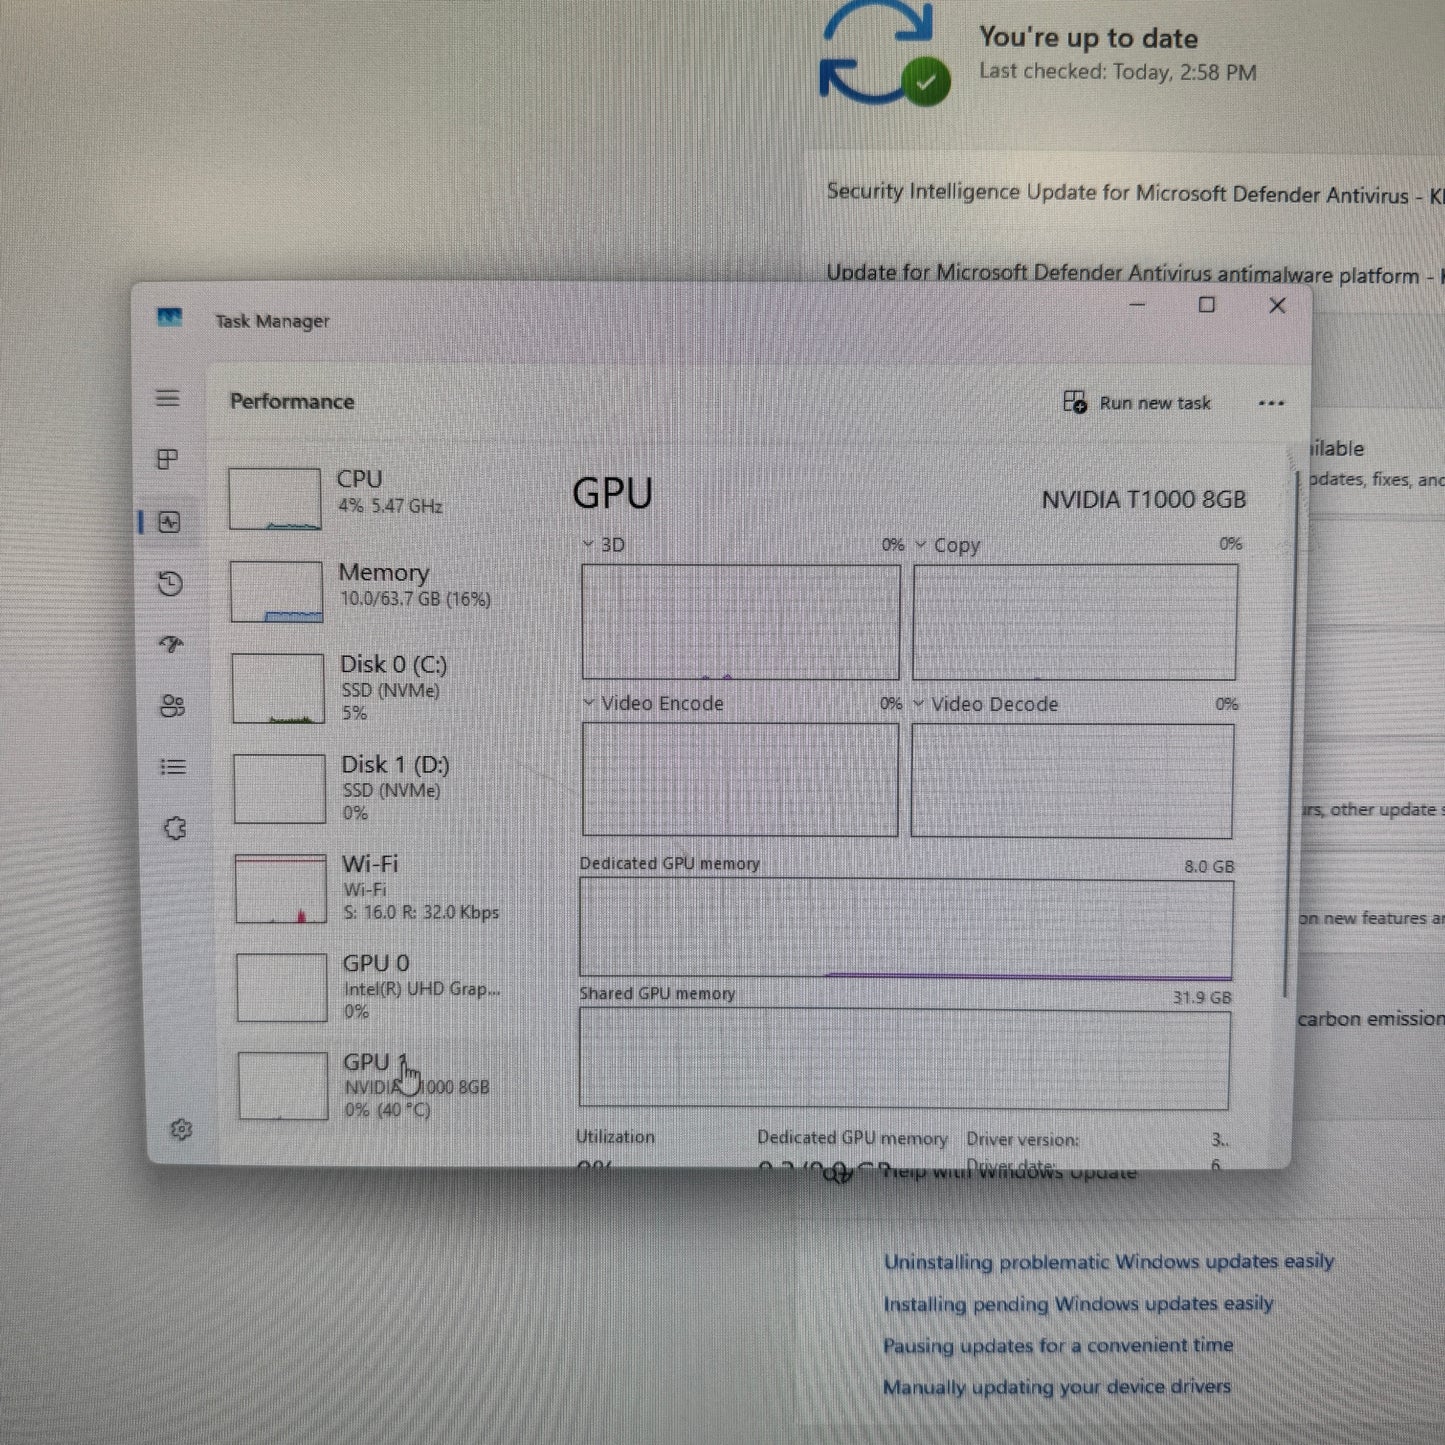The width and height of the screenshot is (1445, 1445).
Task: Open the Video Decode graph dropdown
Action: coord(918,704)
